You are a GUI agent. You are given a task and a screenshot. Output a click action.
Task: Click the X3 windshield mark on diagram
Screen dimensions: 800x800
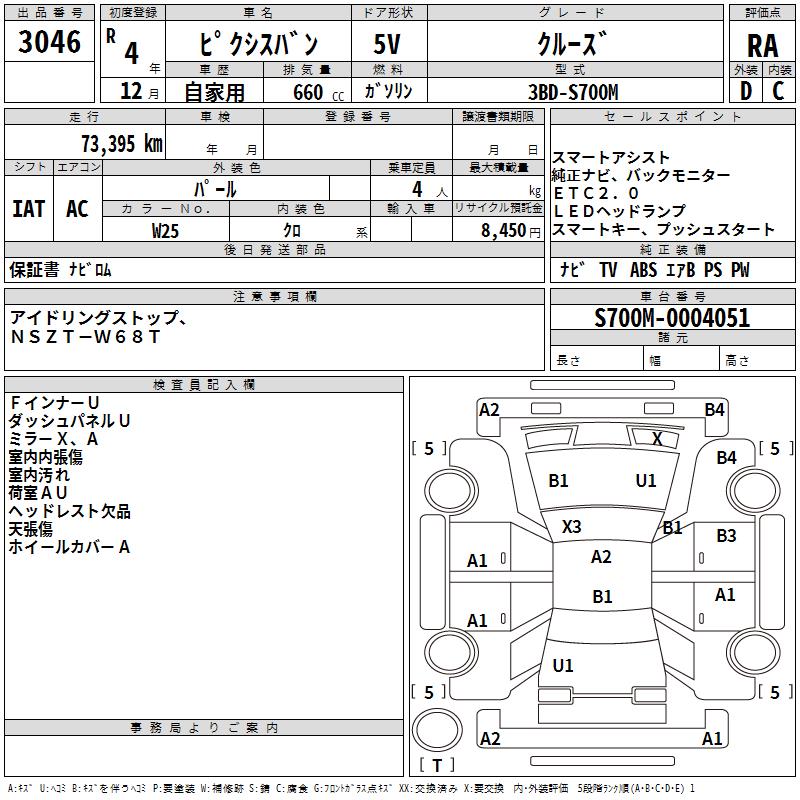coord(571,527)
